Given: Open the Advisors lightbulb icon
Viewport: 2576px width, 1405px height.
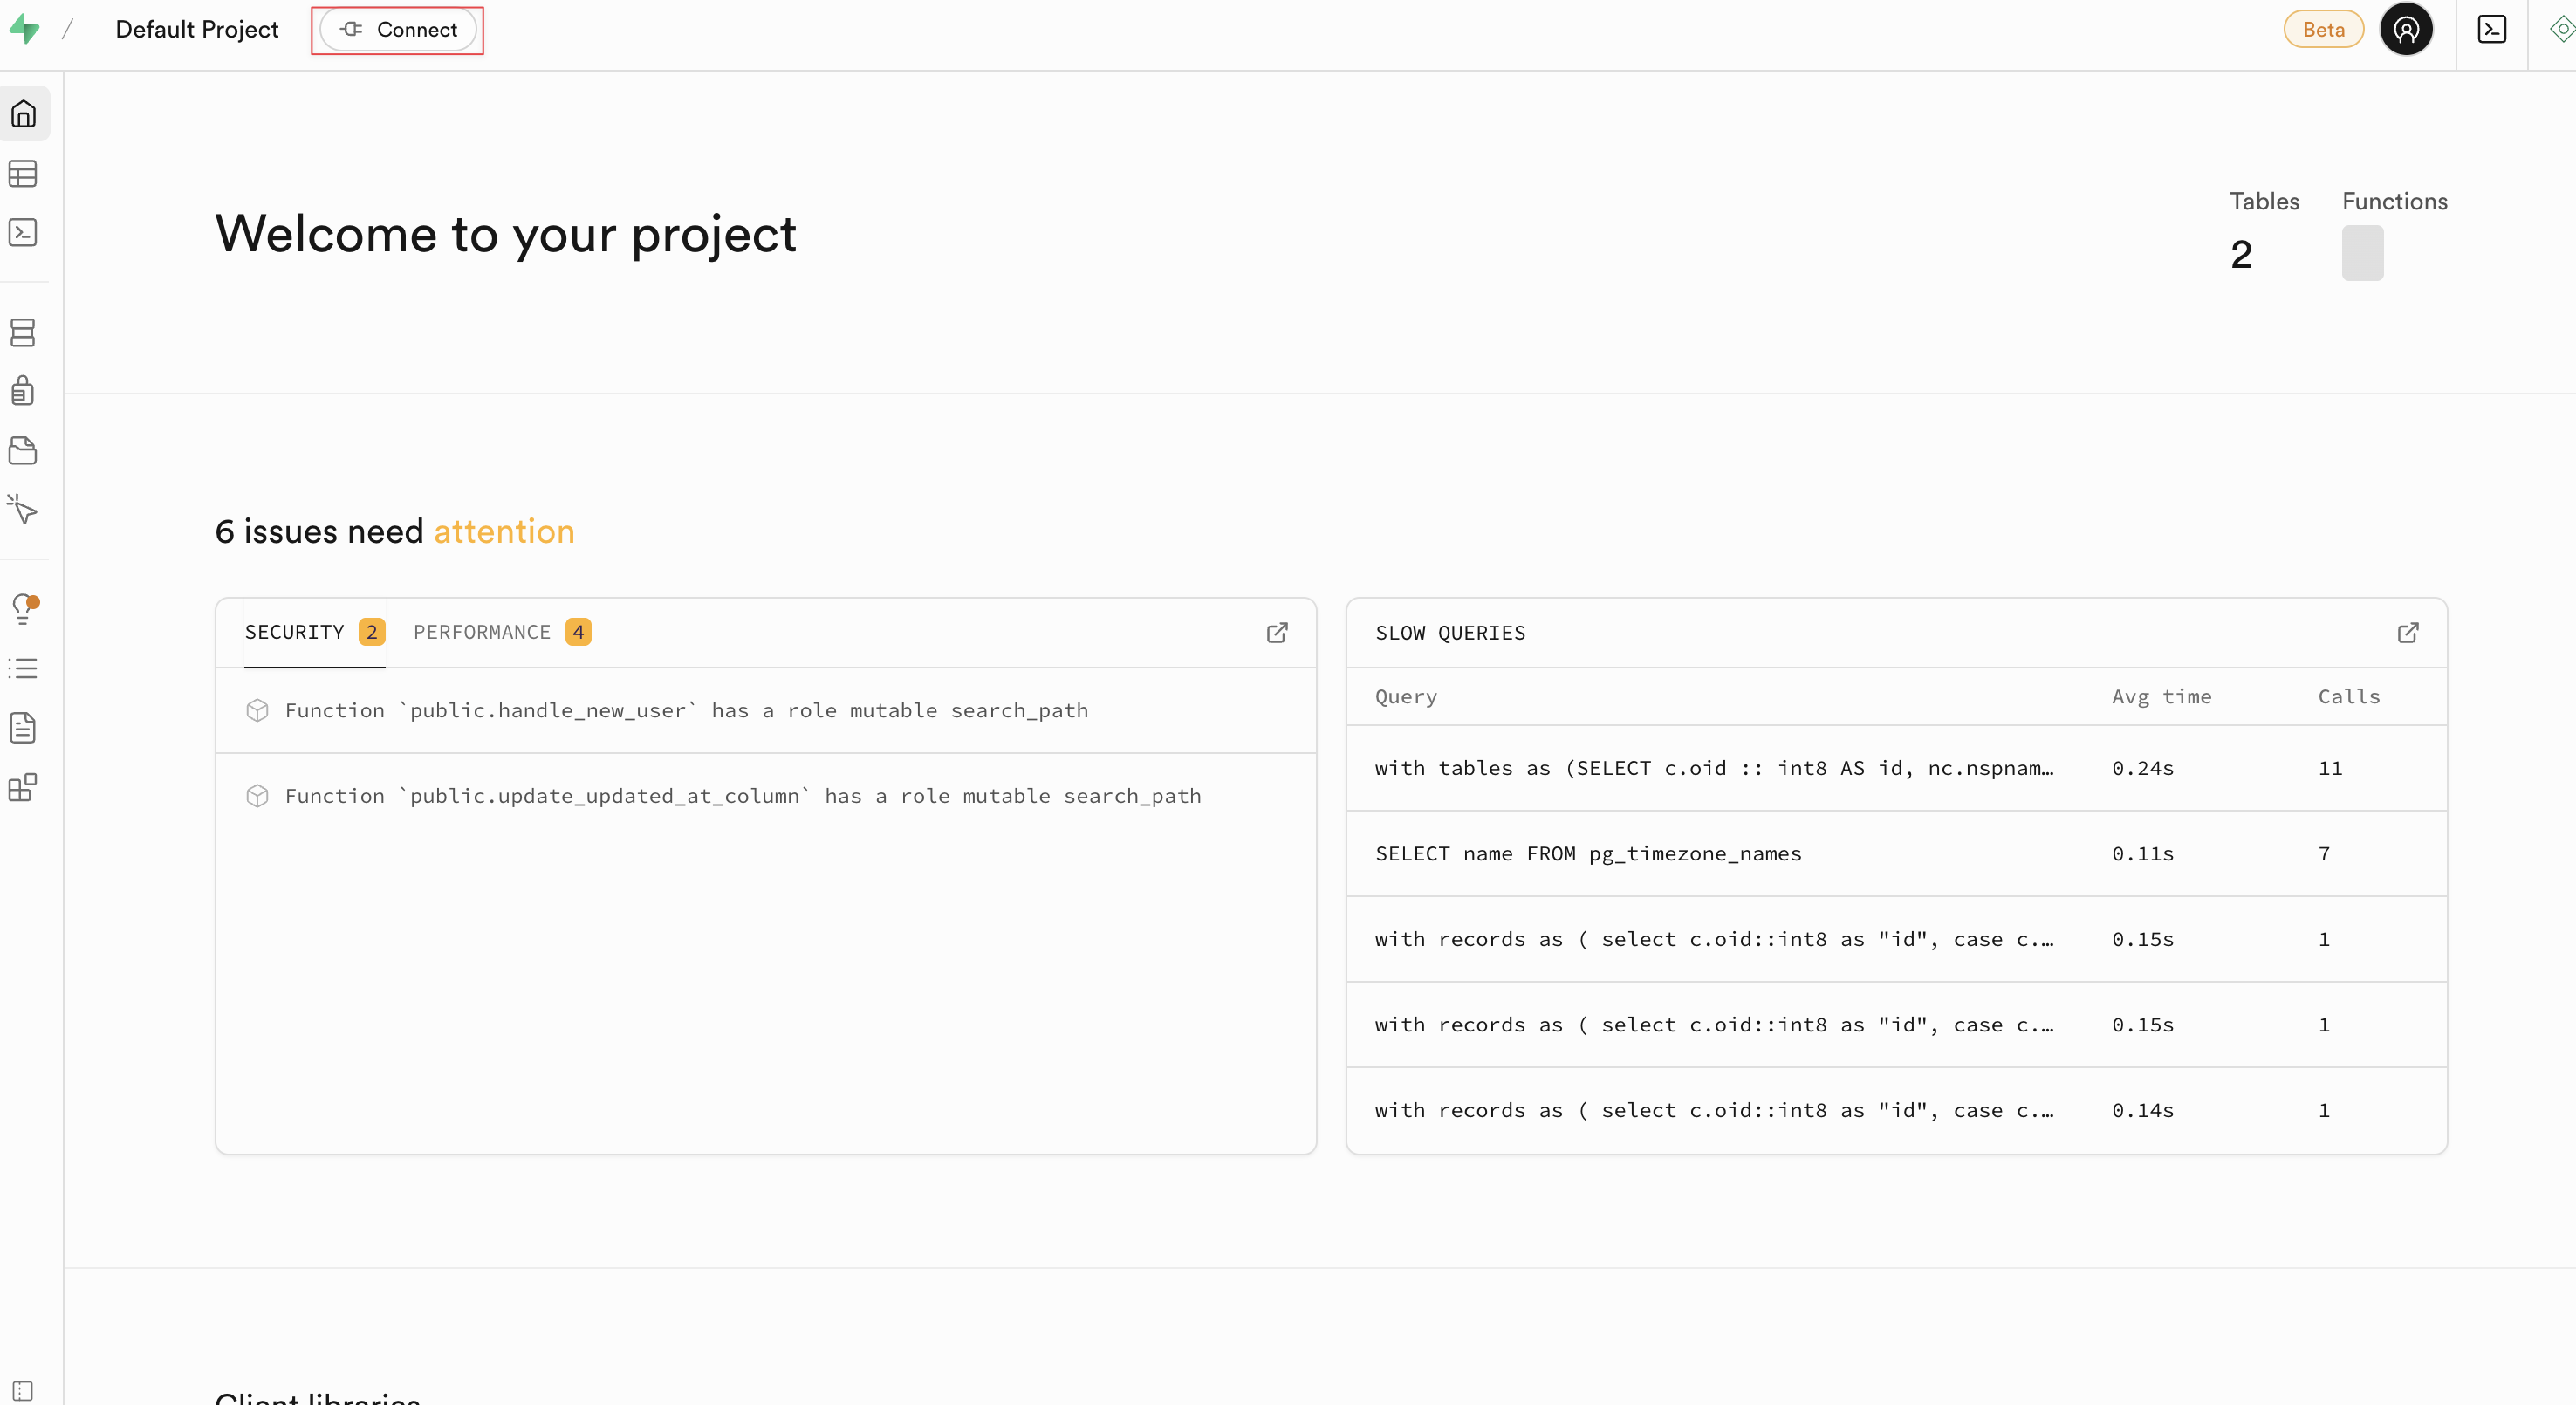Looking at the screenshot, I should tap(23, 608).
